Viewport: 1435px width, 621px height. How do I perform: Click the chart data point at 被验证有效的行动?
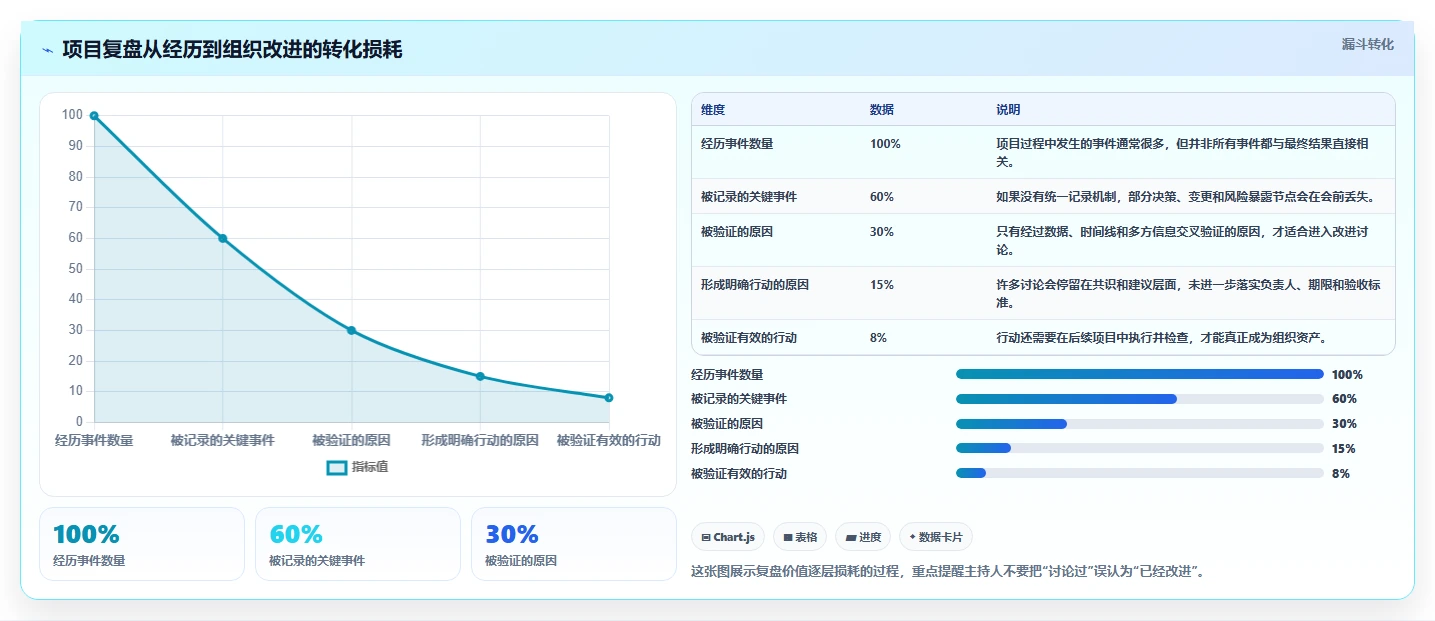609,398
